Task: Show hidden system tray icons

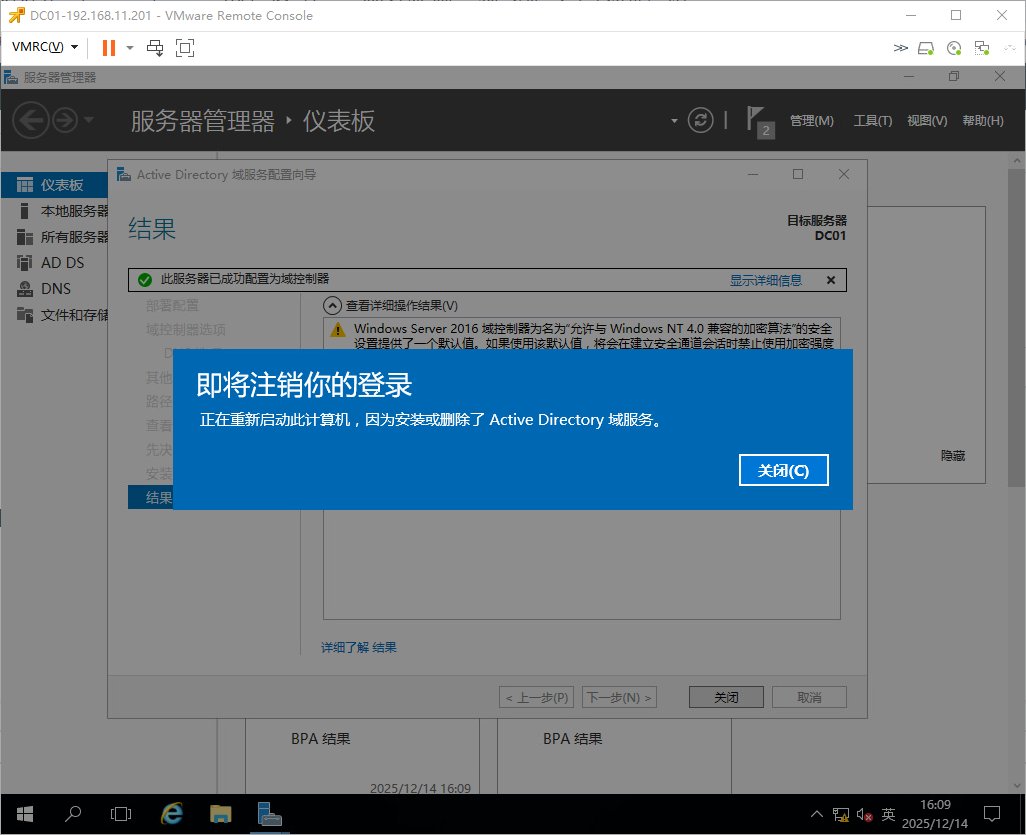Action: pyautogui.click(x=817, y=814)
